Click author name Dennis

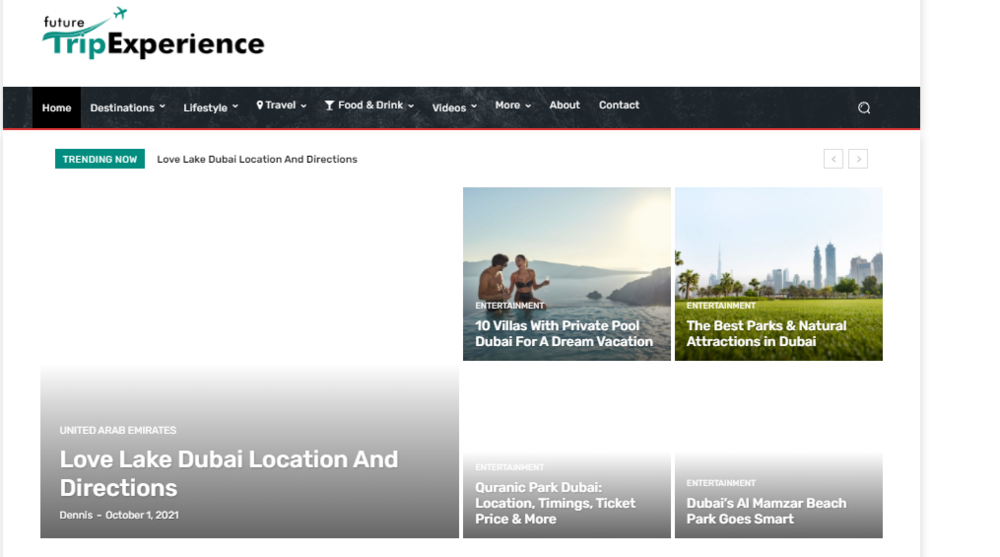[x=76, y=515]
